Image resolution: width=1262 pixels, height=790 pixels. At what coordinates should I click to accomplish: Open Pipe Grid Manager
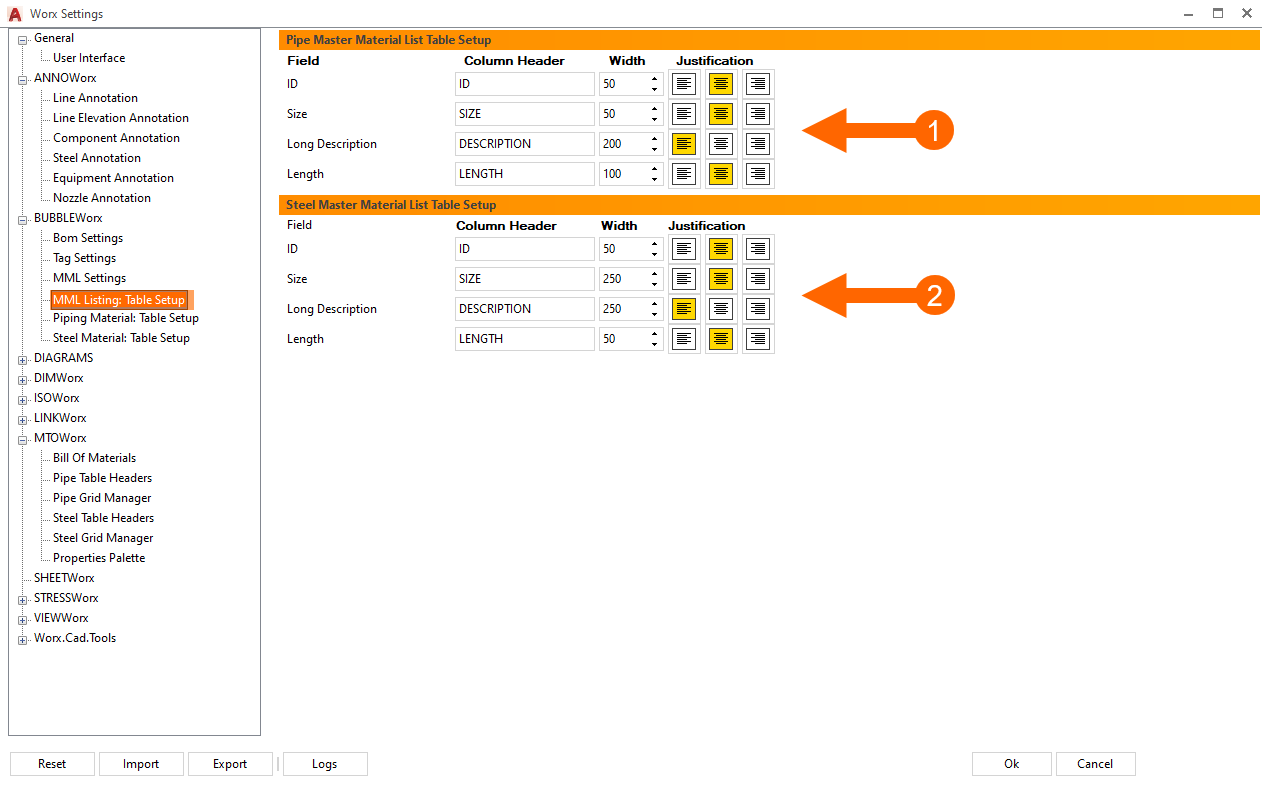tap(102, 498)
